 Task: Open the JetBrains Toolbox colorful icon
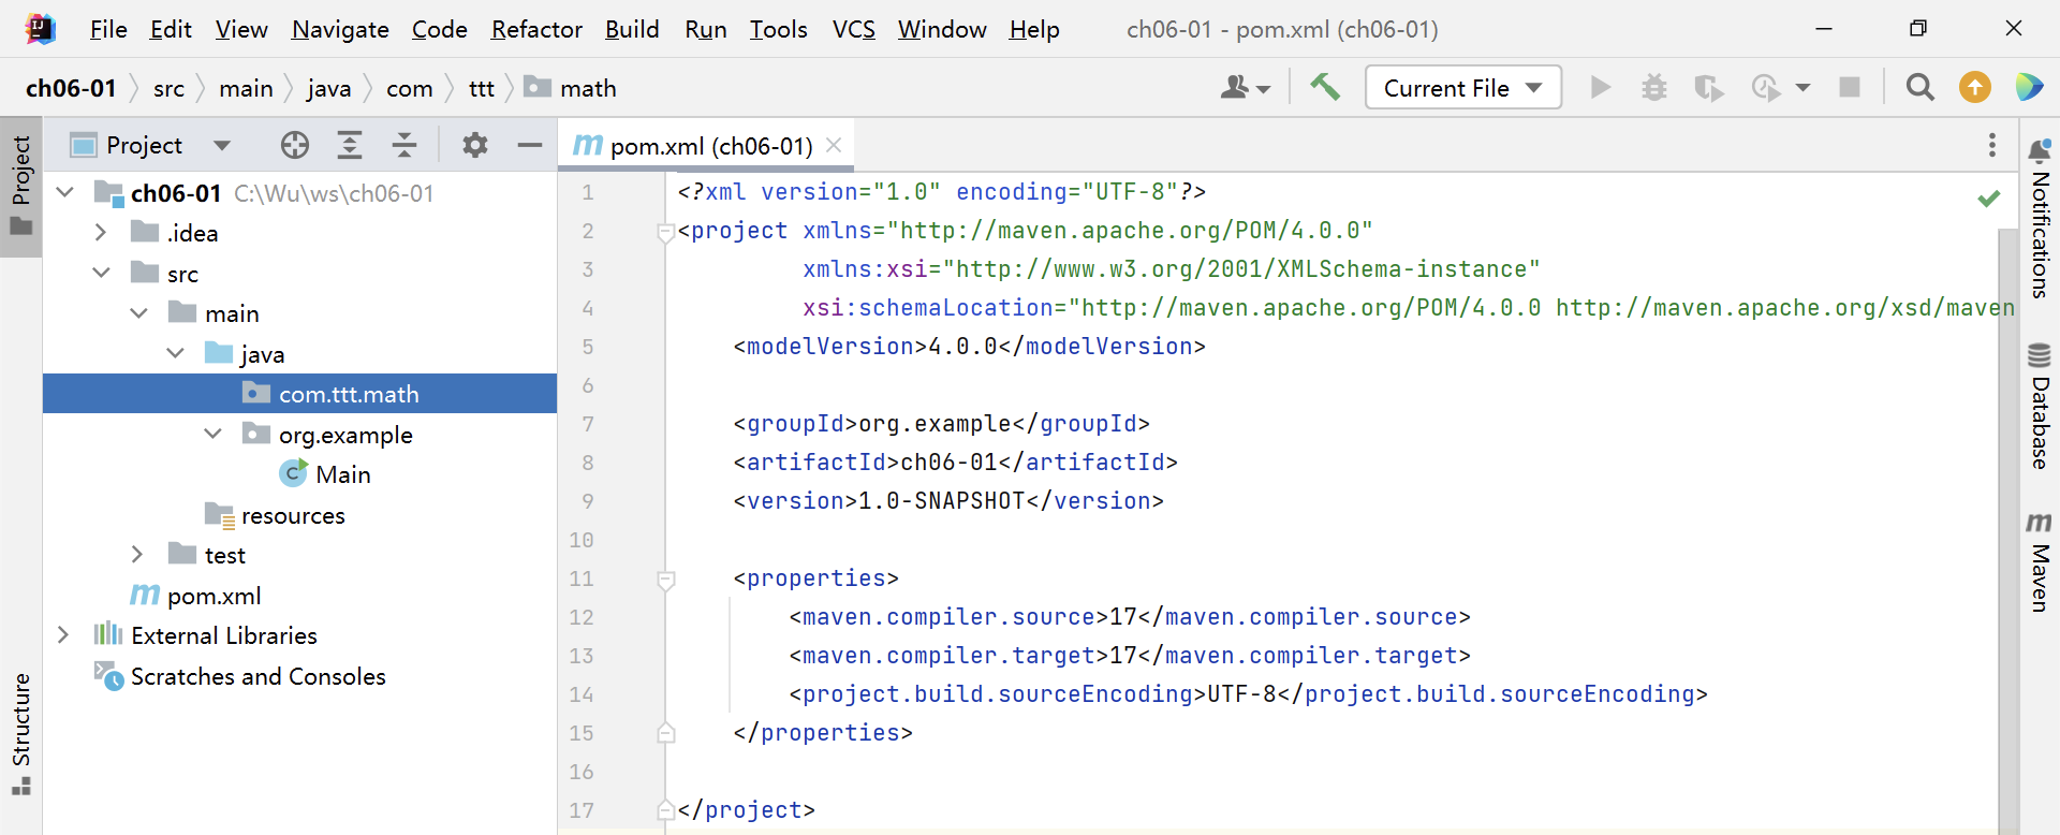(x=2030, y=88)
